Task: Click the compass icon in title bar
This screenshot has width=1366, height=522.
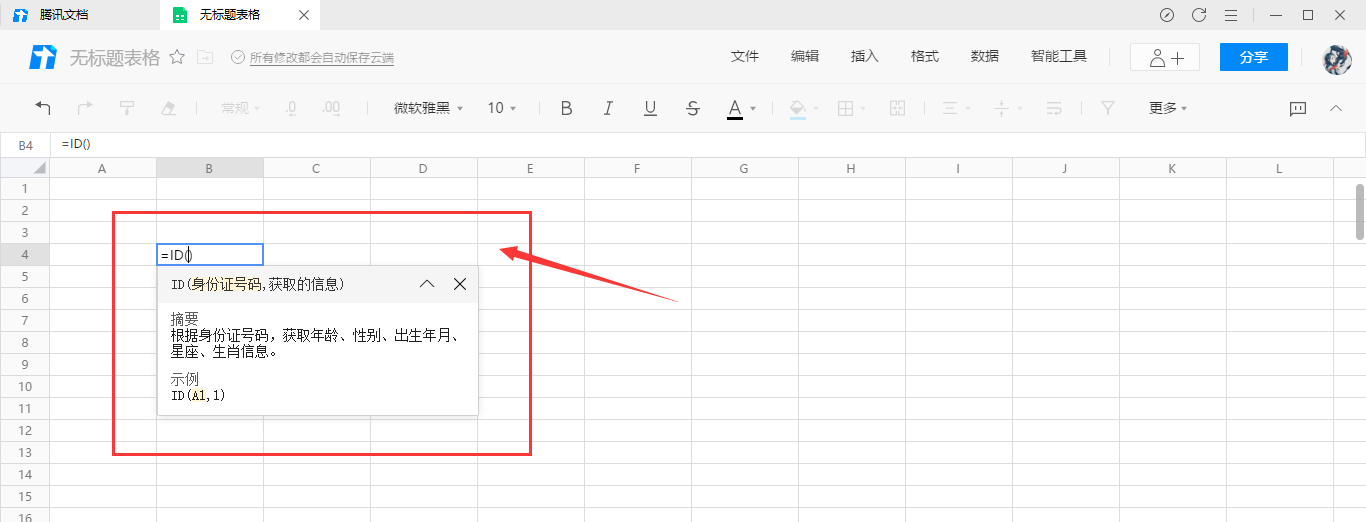Action: [1166, 15]
